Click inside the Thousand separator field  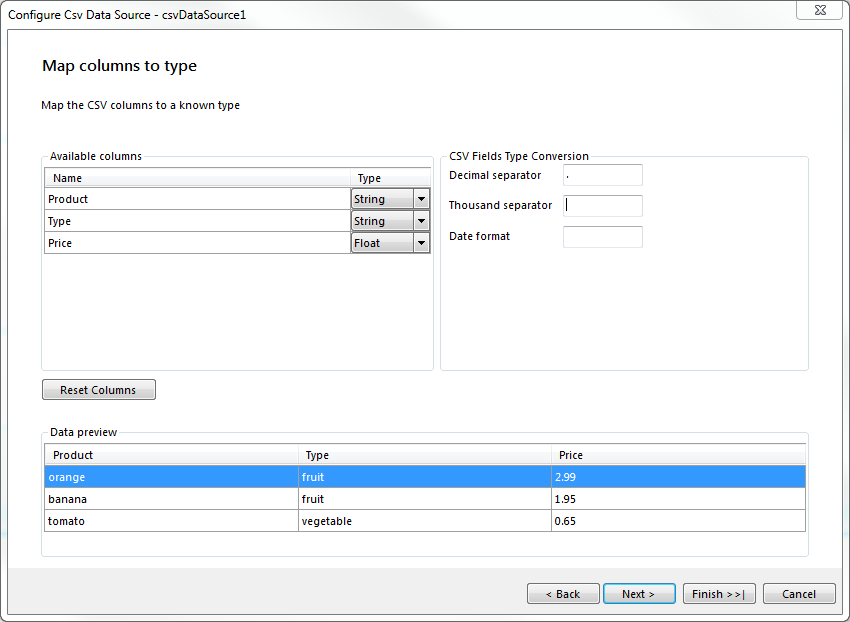[602, 205]
